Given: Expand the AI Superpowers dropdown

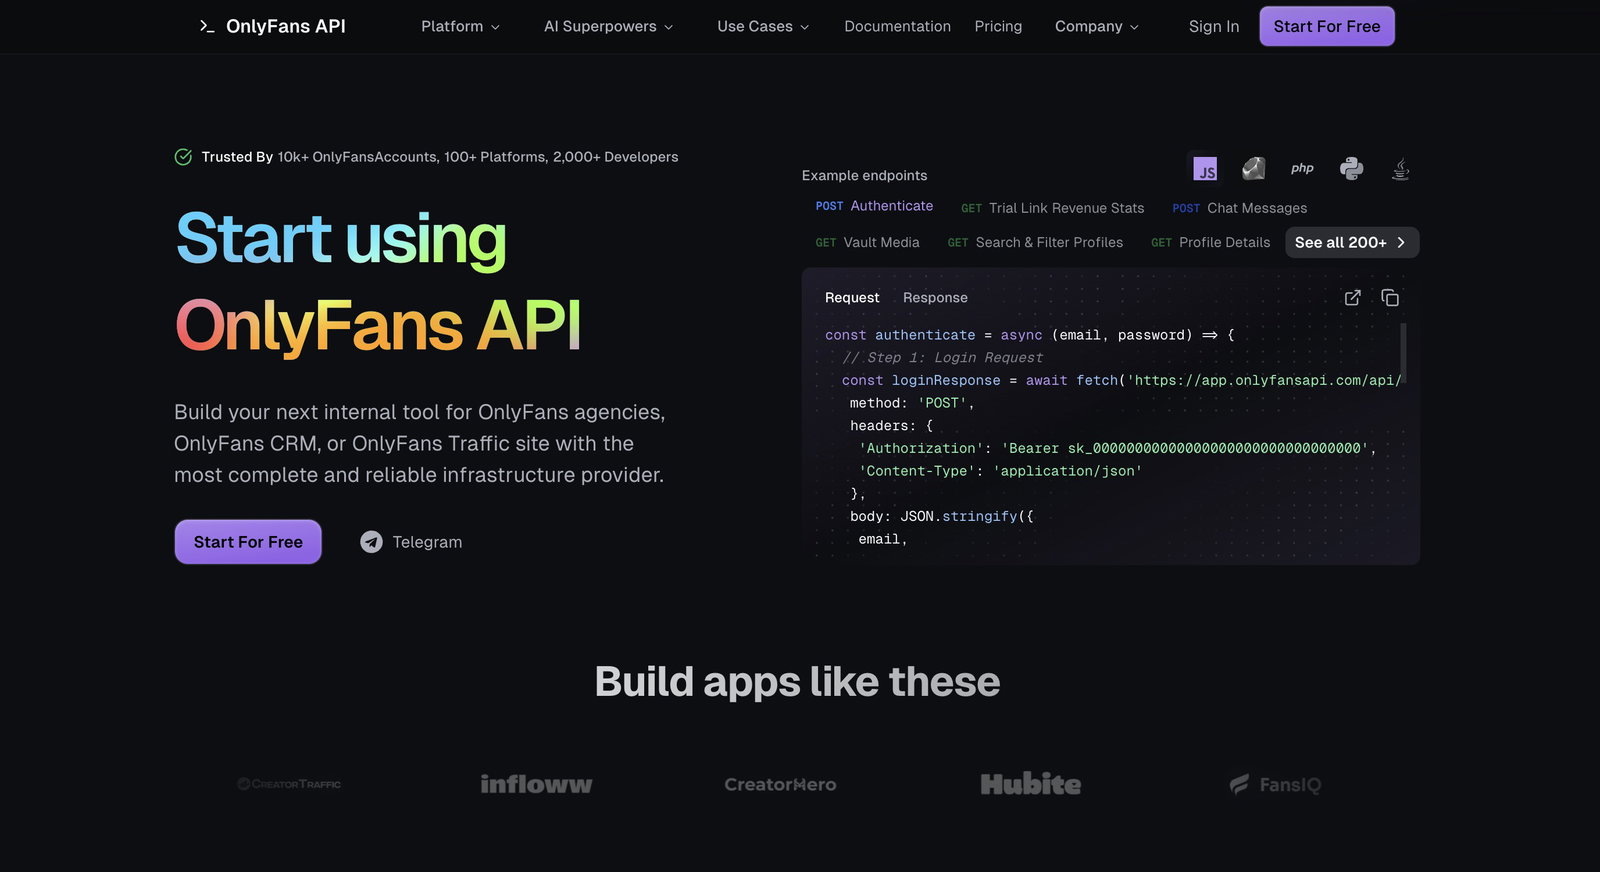Looking at the screenshot, I should pos(609,26).
